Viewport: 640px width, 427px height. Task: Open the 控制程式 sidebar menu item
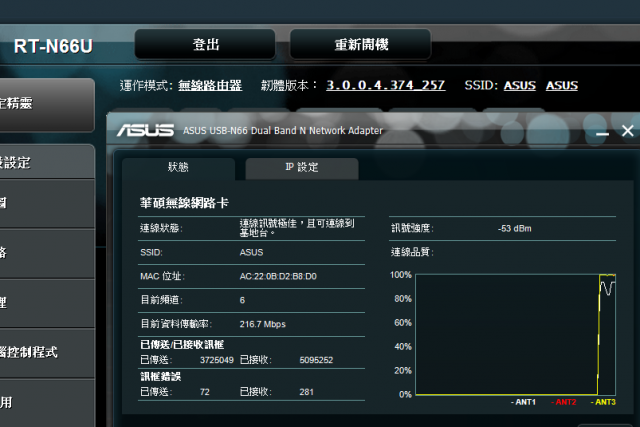pos(47,353)
